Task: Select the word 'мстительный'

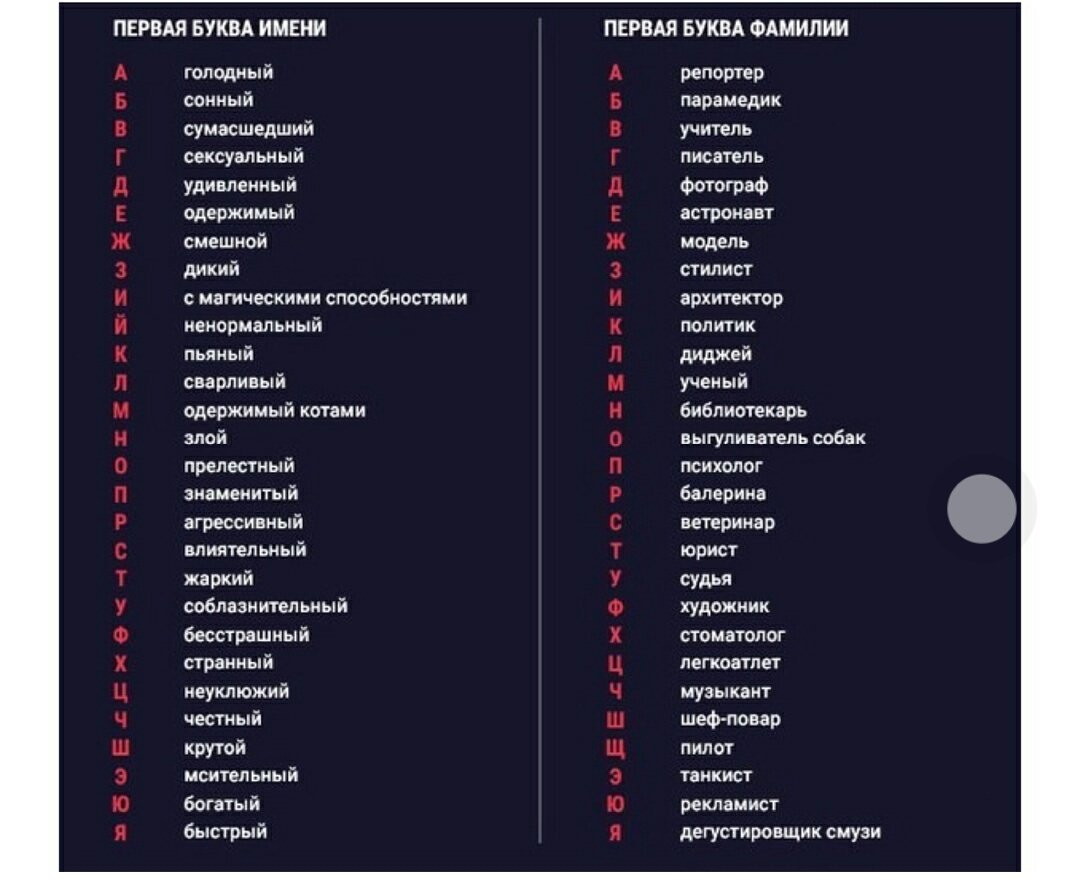Action: [240, 775]
